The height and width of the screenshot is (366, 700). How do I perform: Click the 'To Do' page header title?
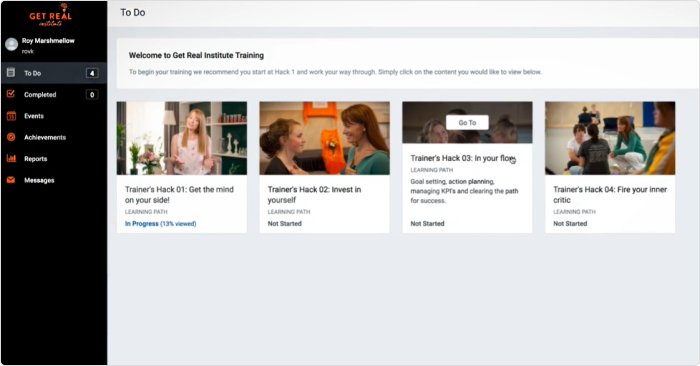point(133,12)
